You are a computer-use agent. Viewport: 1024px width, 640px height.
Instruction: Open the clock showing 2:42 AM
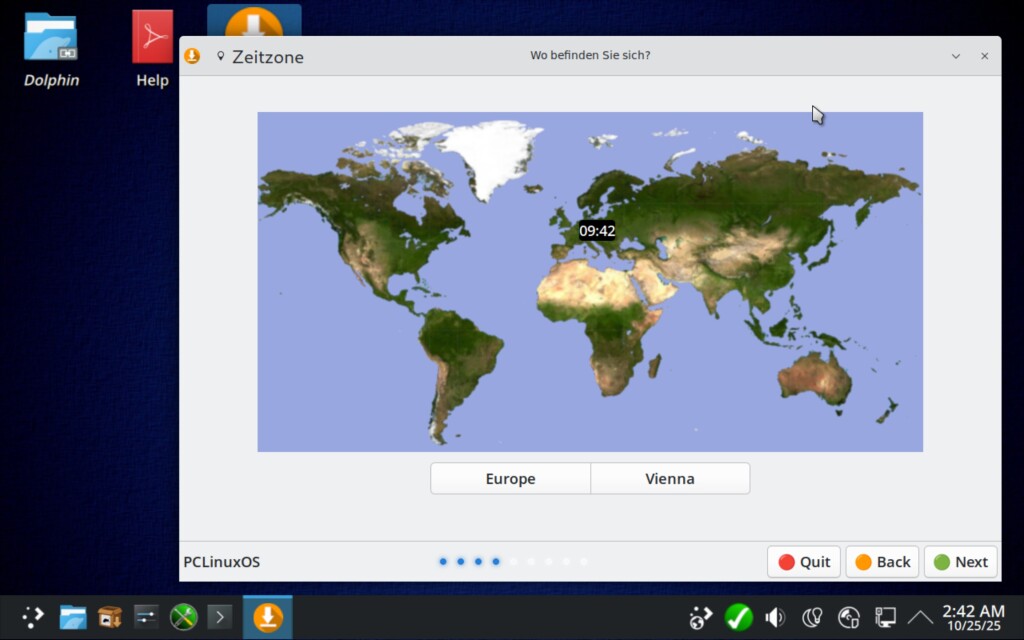click(x=973, y=617)
